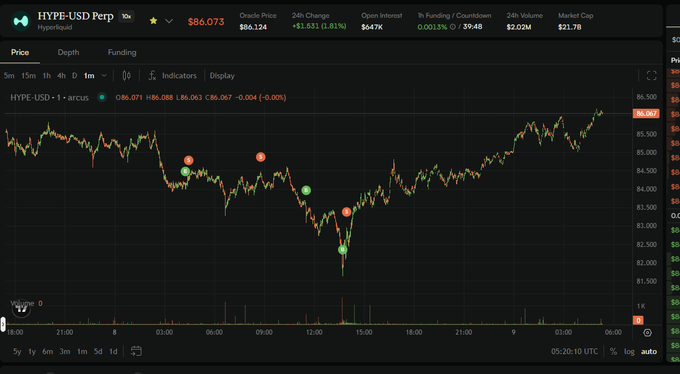
Task: Set the chart range to 5d
Action: [x=98, y=351]
